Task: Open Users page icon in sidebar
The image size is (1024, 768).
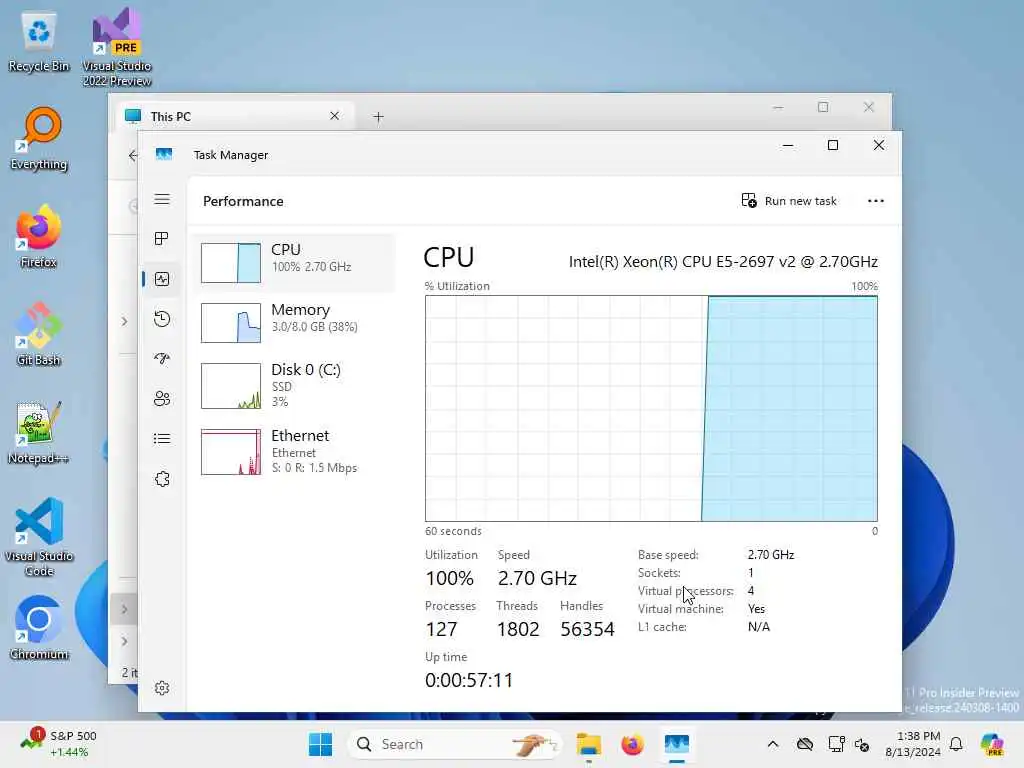Action: [x=162, y=398]
